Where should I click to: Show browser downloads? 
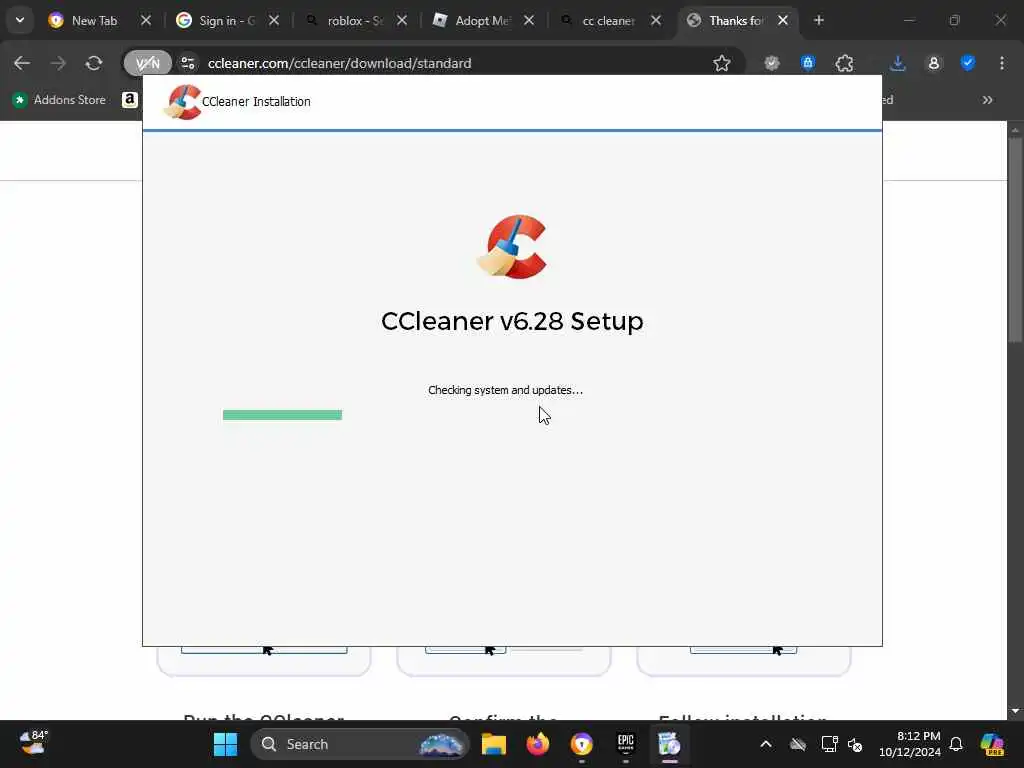tap(898, 63)
